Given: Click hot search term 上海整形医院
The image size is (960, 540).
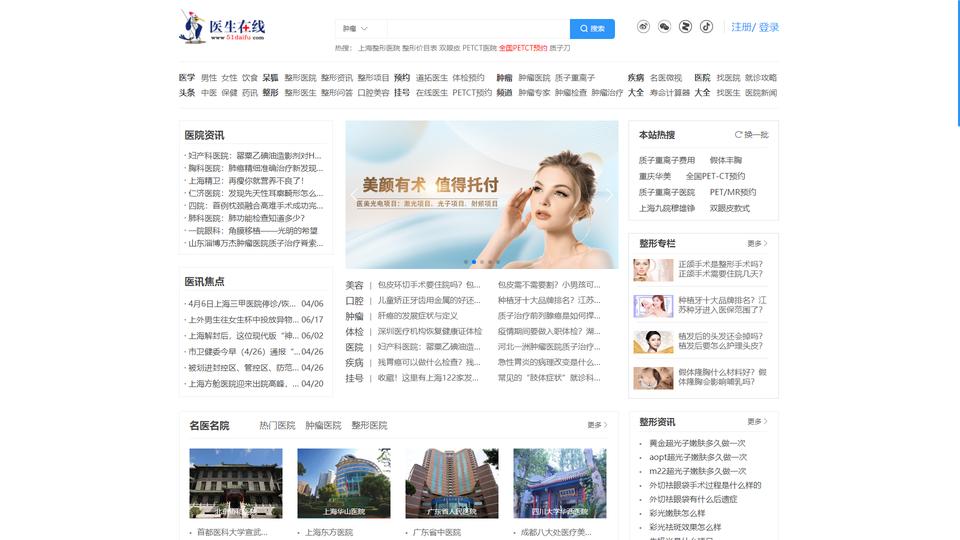Looking at the screenshot, I should pos(378,48).
